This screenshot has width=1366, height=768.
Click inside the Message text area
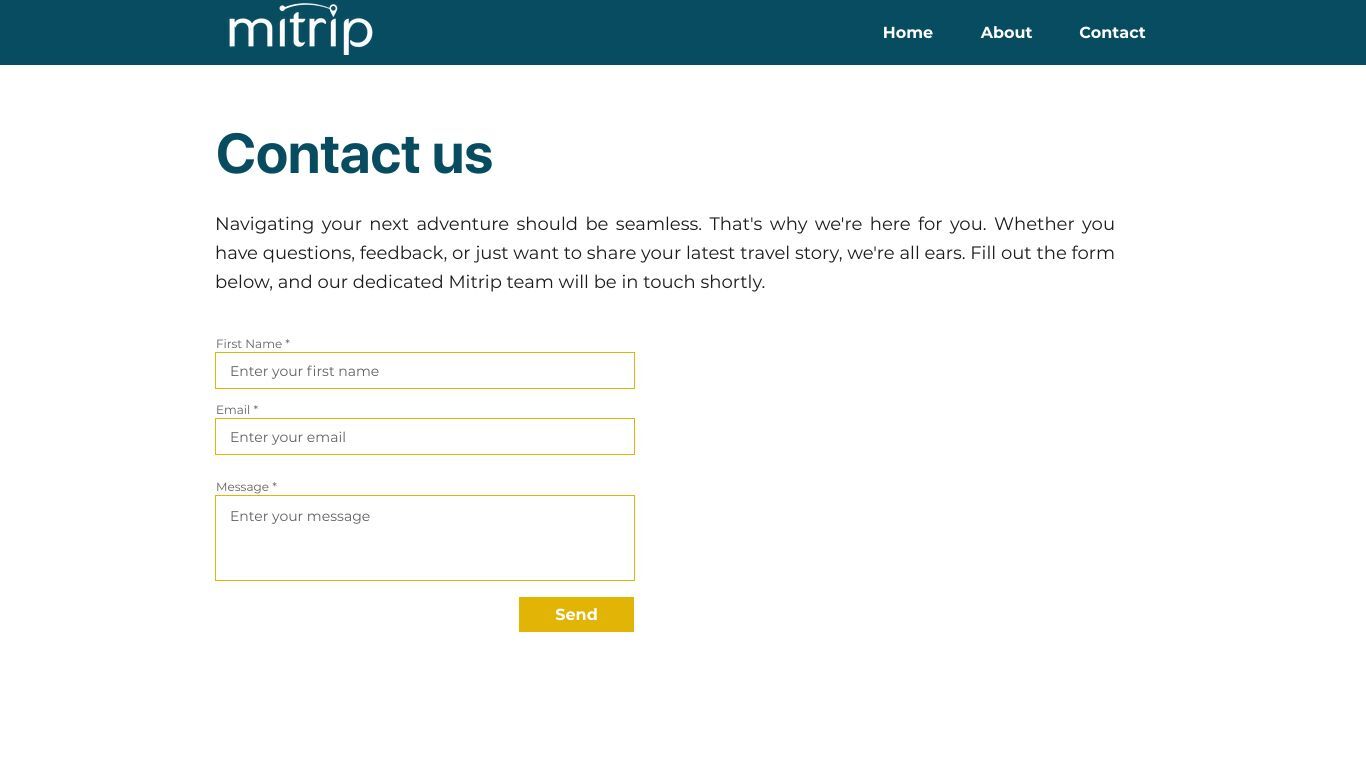[x=425, y=538]
